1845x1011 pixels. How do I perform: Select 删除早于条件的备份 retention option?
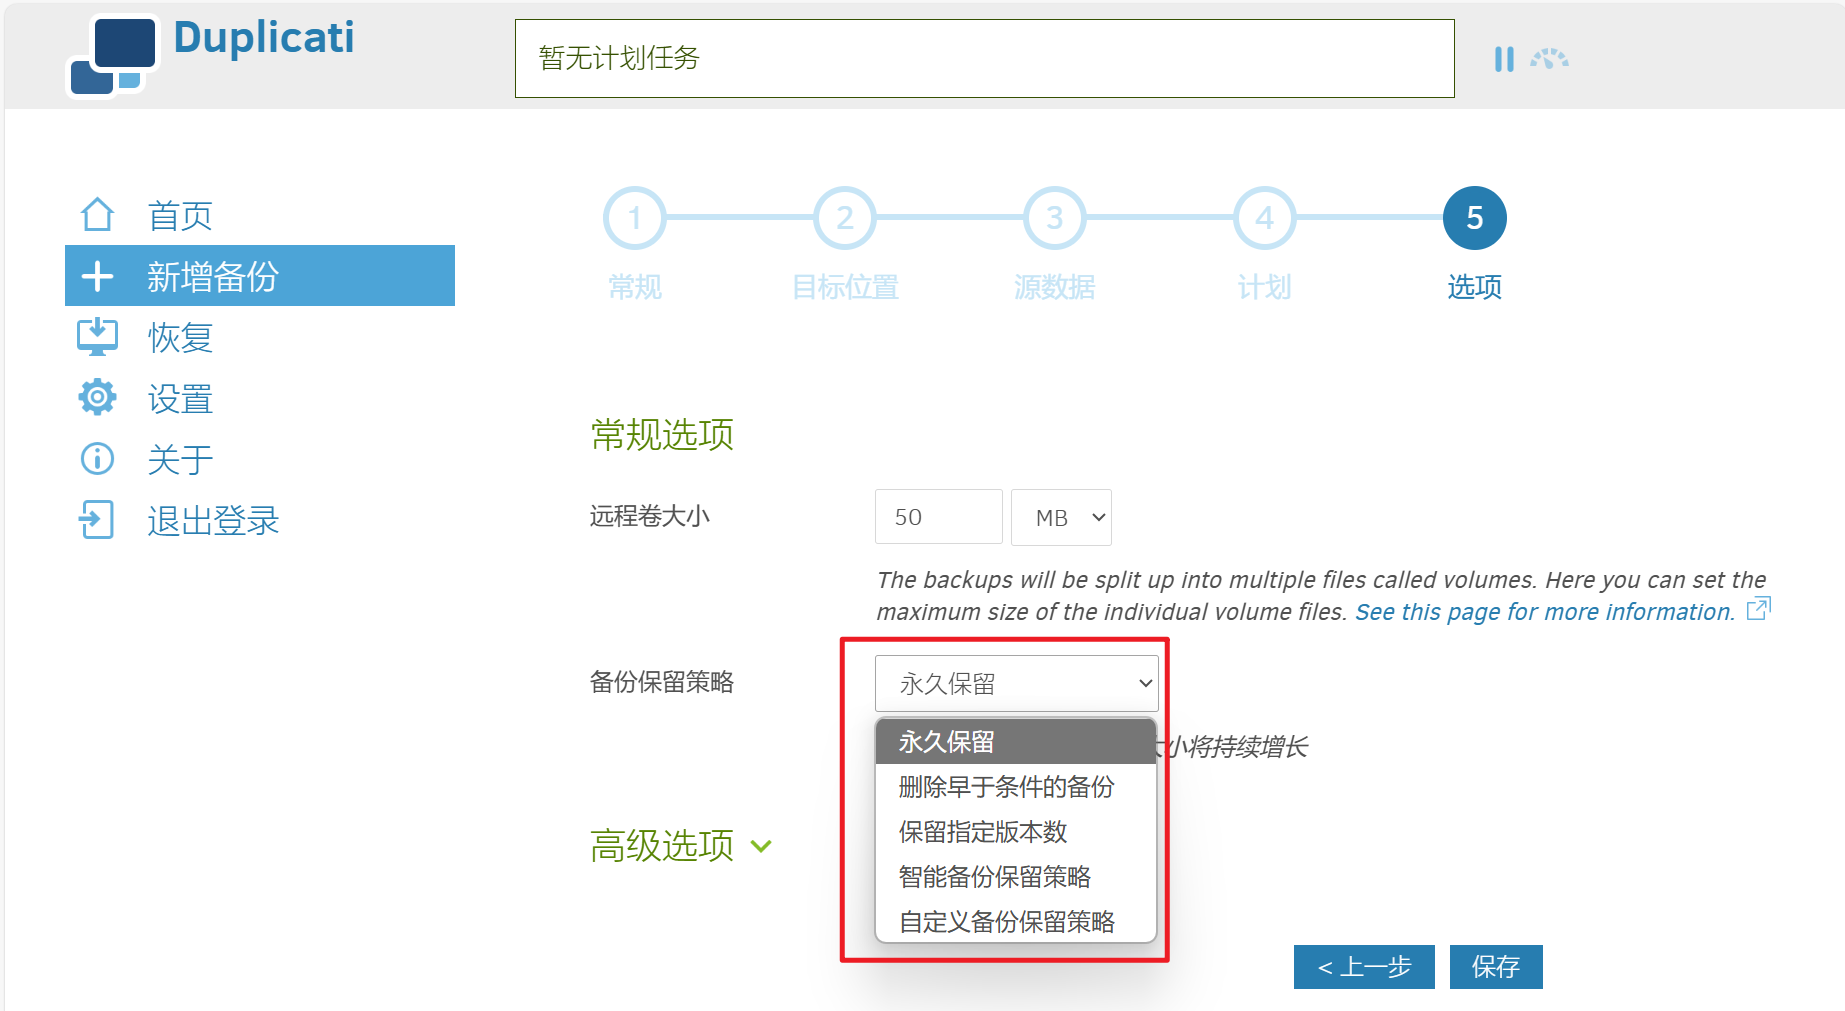click(1009, 787)
